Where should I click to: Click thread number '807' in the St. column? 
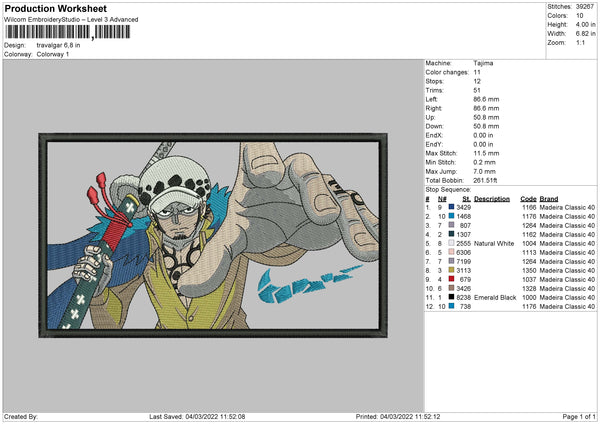(465, 226)
